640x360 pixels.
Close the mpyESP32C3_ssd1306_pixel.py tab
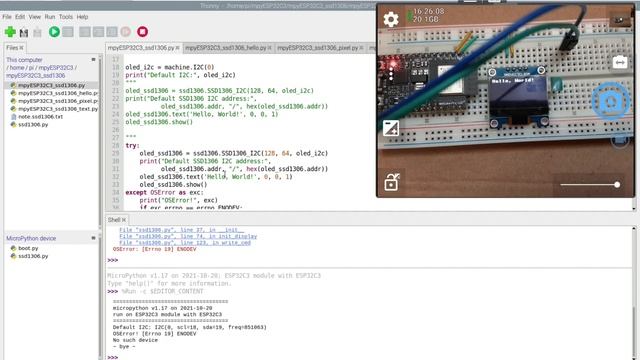tap(361, 48)
